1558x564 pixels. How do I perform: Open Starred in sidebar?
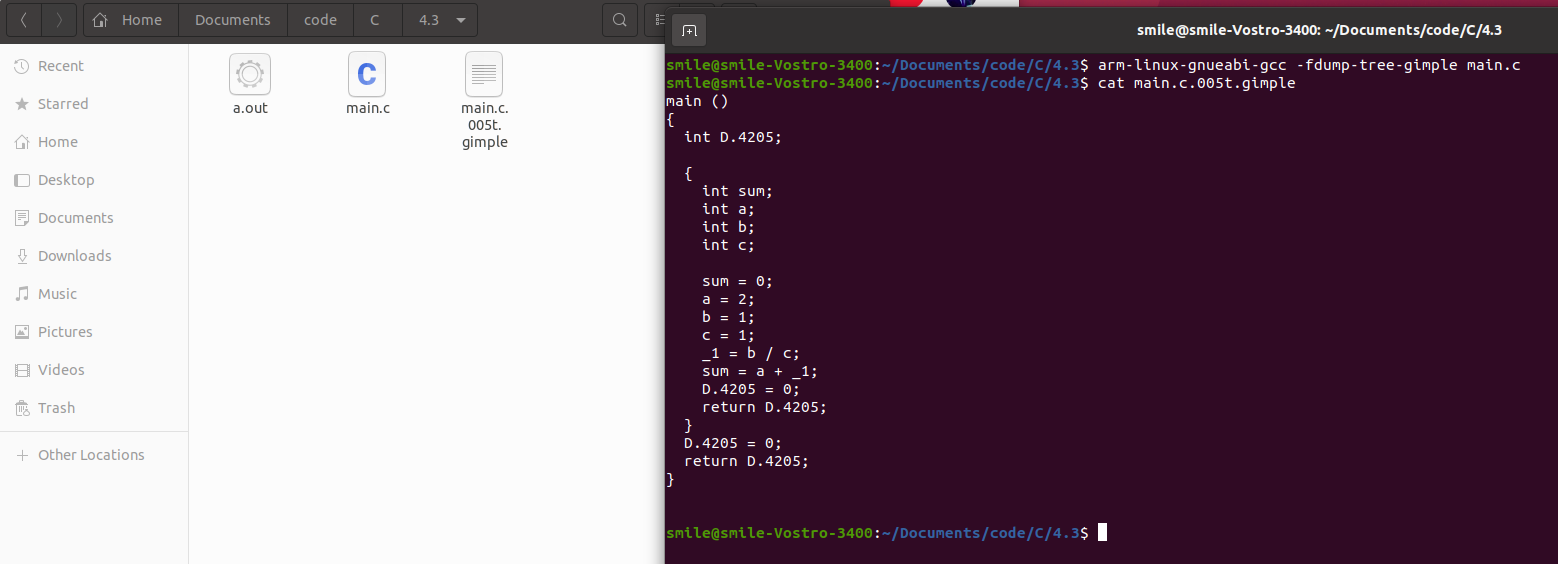[94, 104]
